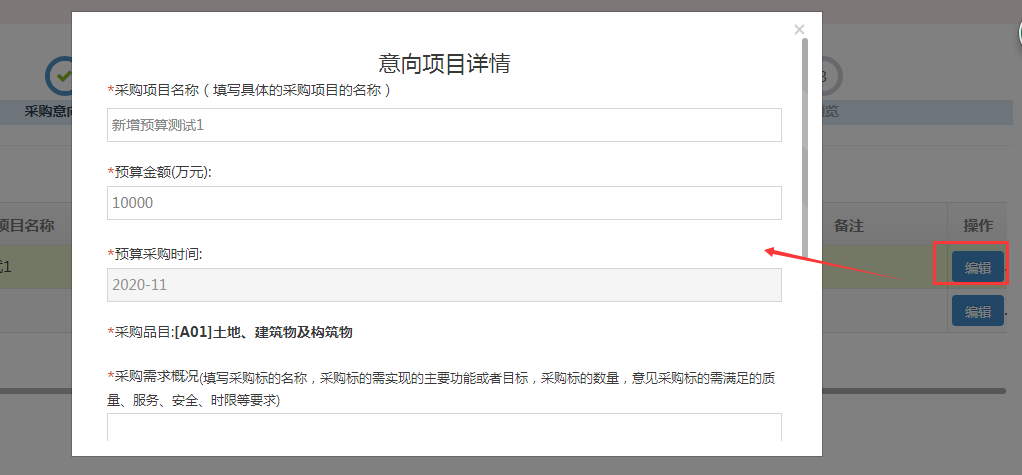1022x475 pixels.
Task: Click the 采购项目名称 input field
Action: [x=444, y=125]
